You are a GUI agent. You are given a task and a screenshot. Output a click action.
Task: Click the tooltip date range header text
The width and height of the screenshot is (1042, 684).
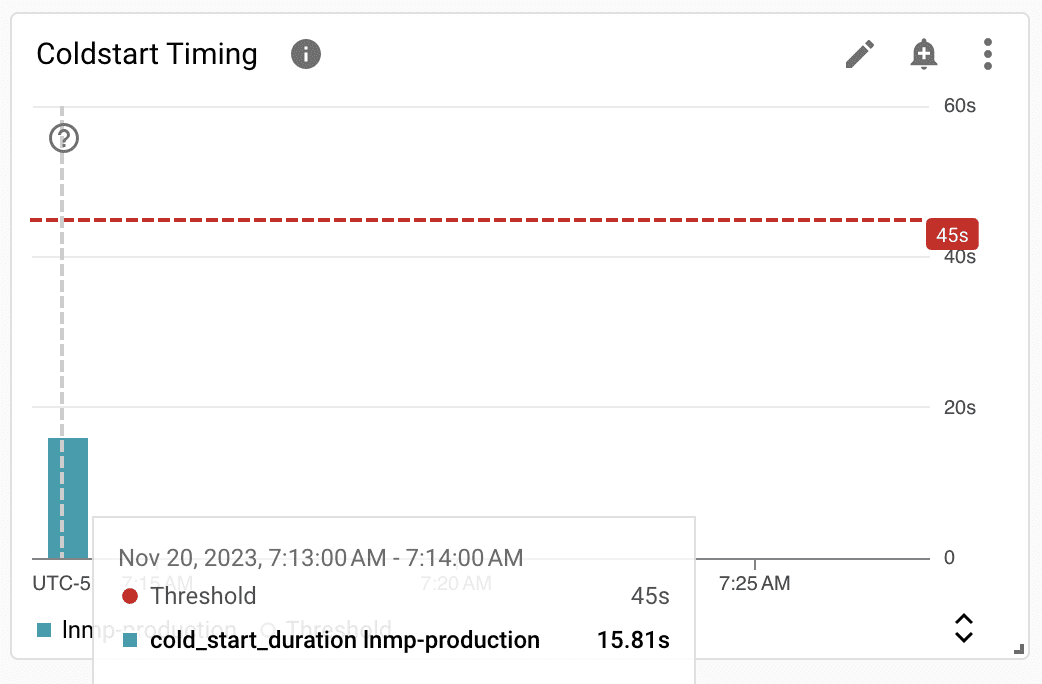321,558
